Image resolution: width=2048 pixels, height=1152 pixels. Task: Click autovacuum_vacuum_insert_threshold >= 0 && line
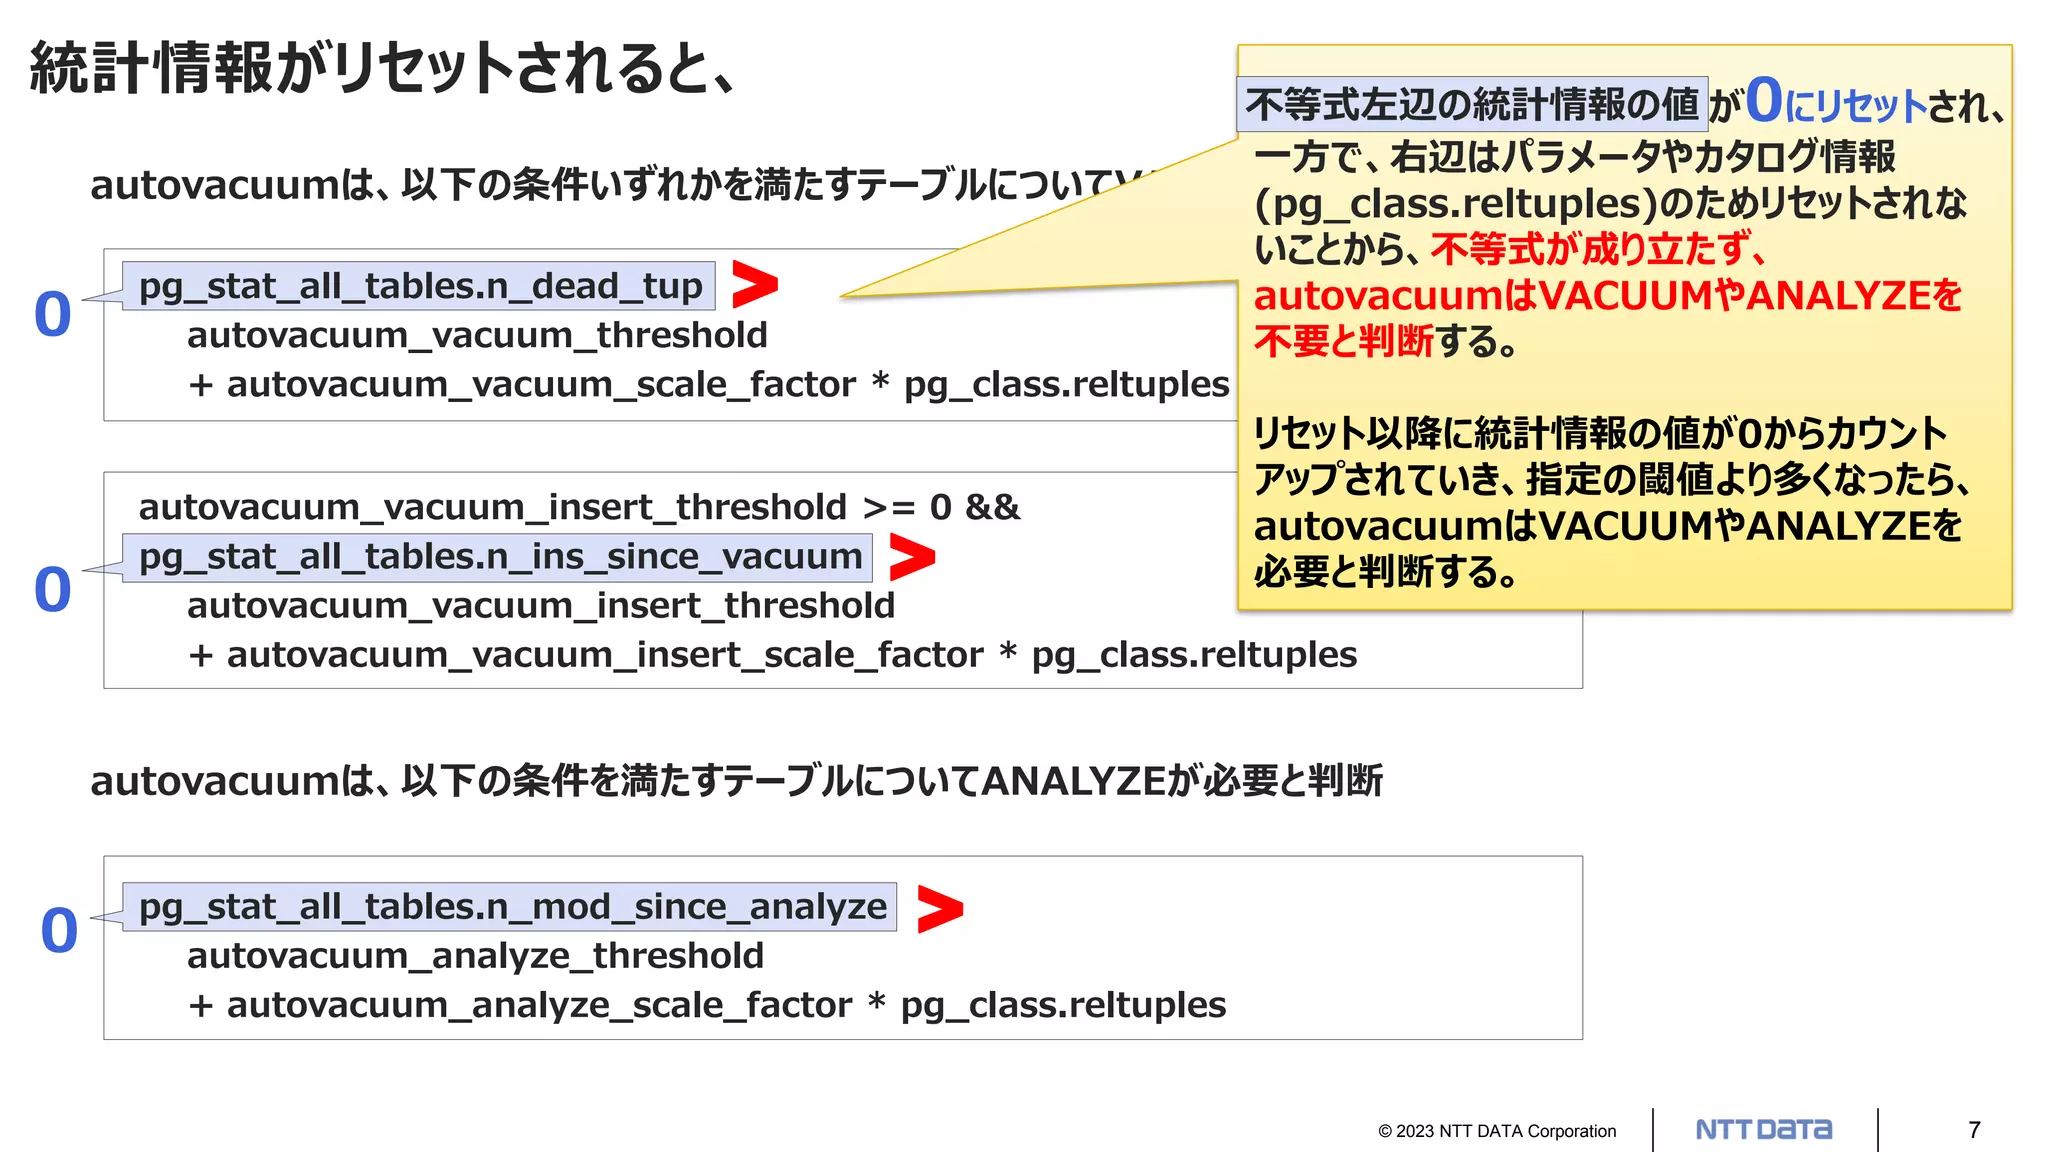point(579,507)
